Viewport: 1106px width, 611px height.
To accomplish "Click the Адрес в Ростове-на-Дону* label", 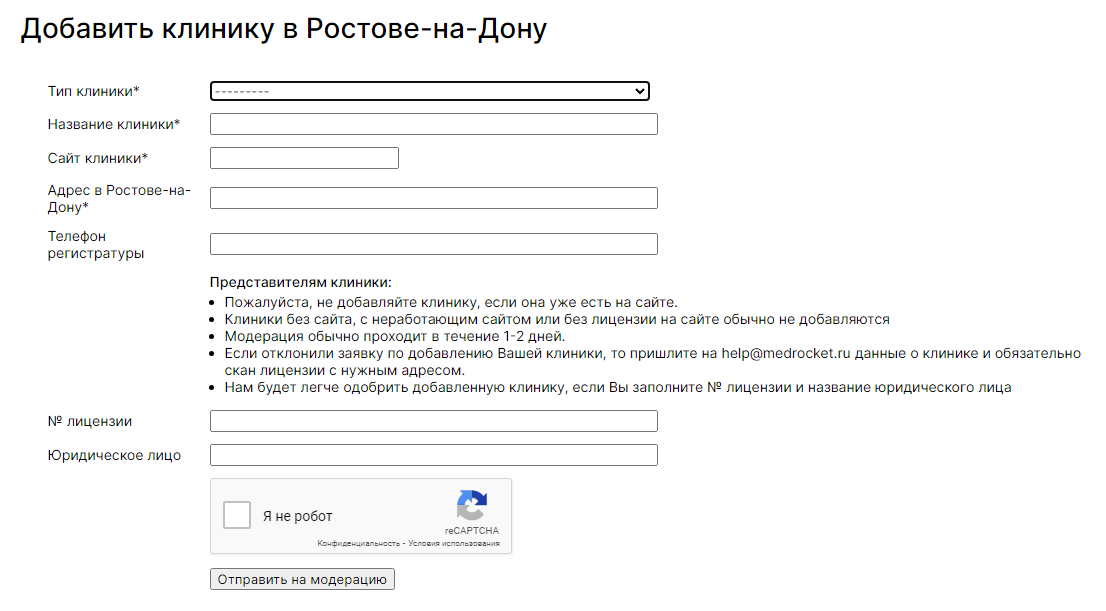I will click(118, 198).
